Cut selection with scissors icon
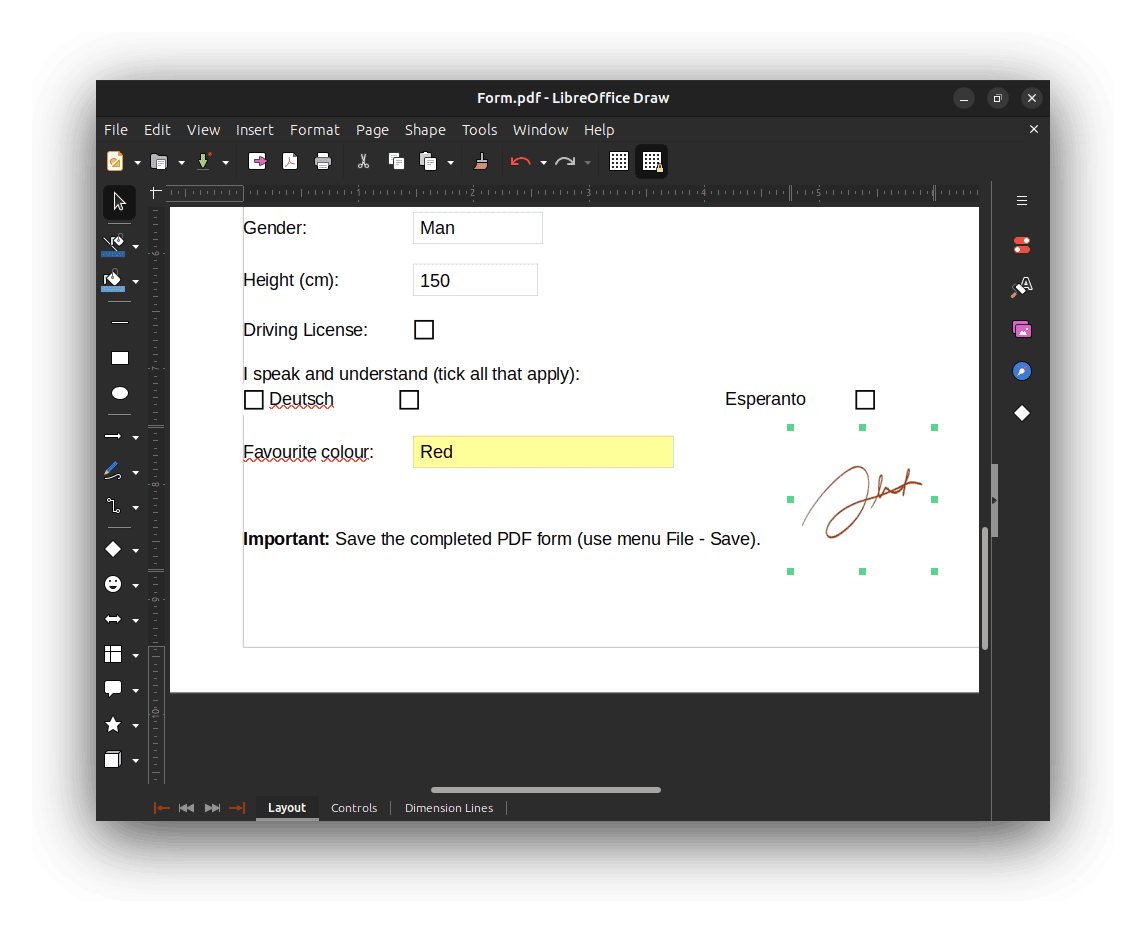Screen dimensions: 1146x933 pos(363,161)
